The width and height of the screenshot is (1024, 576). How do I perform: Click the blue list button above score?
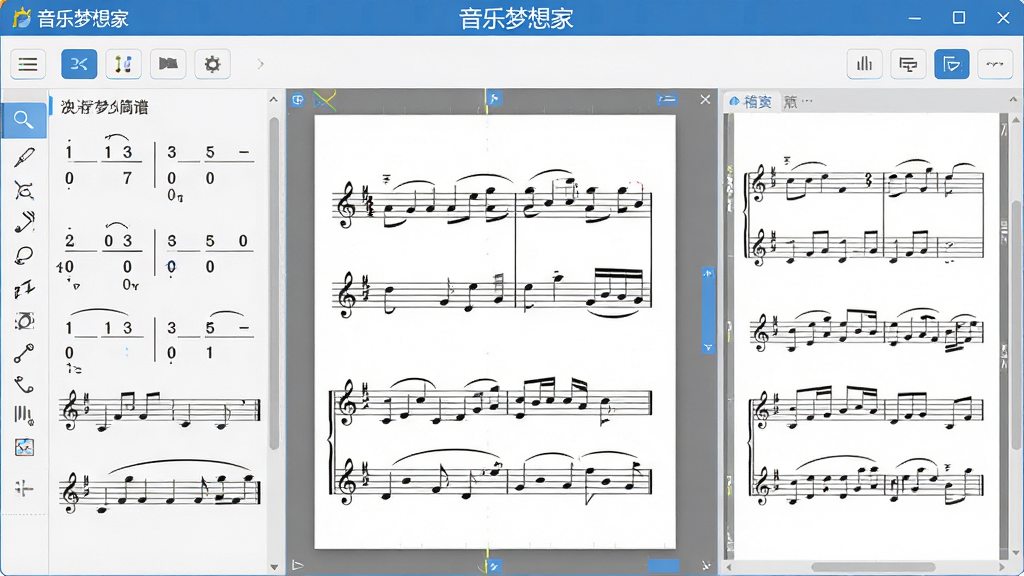tap(667, 99)
